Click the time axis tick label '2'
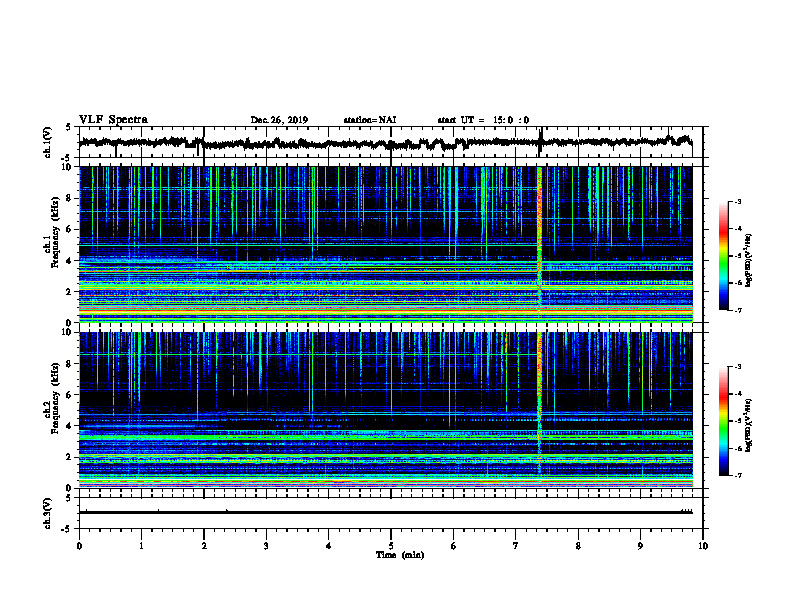 [204, 546]
